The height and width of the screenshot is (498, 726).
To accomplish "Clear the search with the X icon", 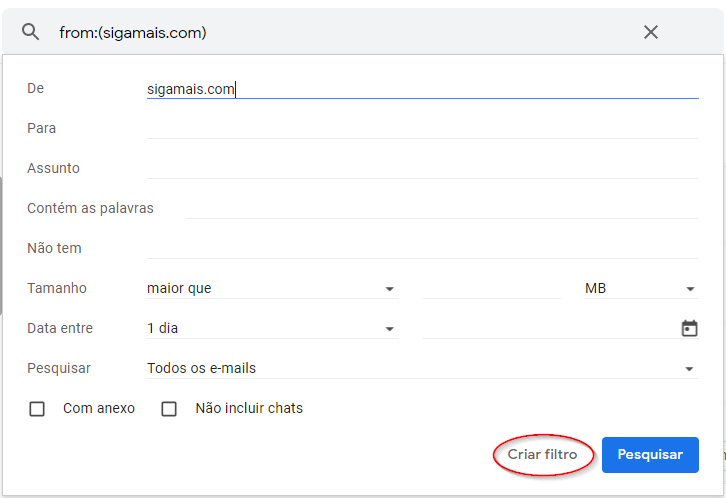I will pos(650,32).
